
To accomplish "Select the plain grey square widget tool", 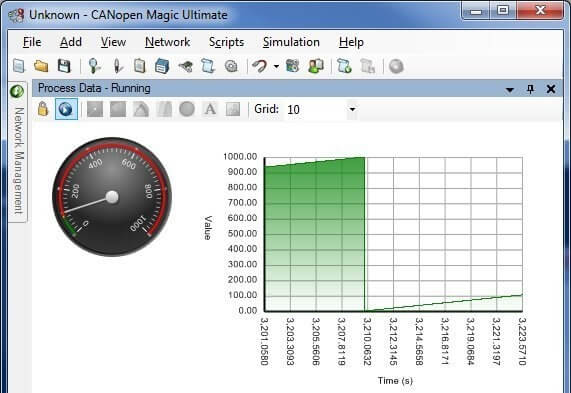I will [118, 109].
